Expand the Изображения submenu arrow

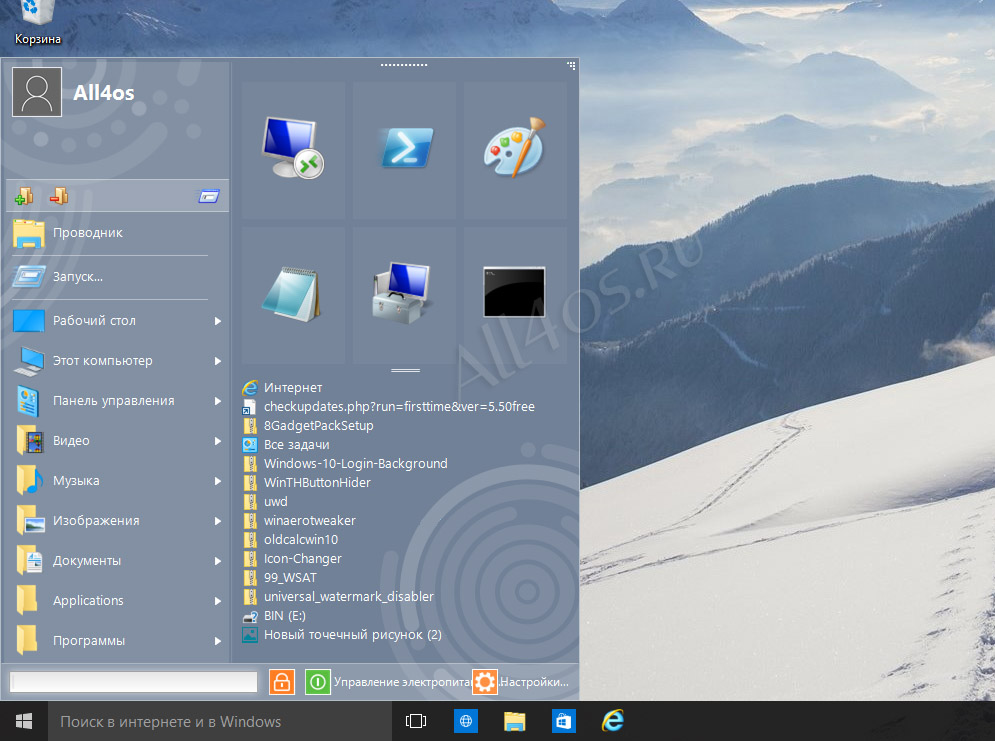point(218,521)
